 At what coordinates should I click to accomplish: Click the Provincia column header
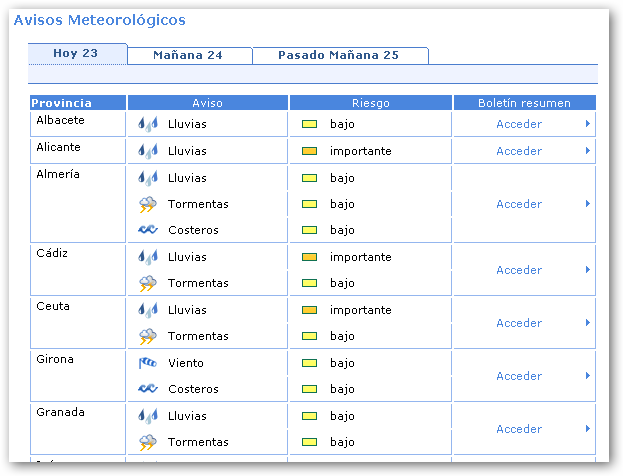pyautogui.click(x=62, y=103)
